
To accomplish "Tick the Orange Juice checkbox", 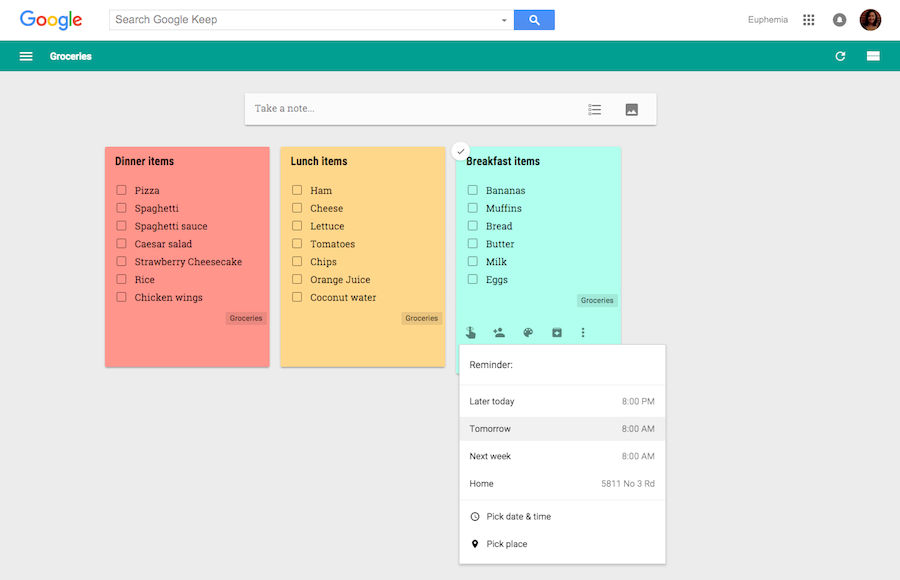I will (297, 280).
